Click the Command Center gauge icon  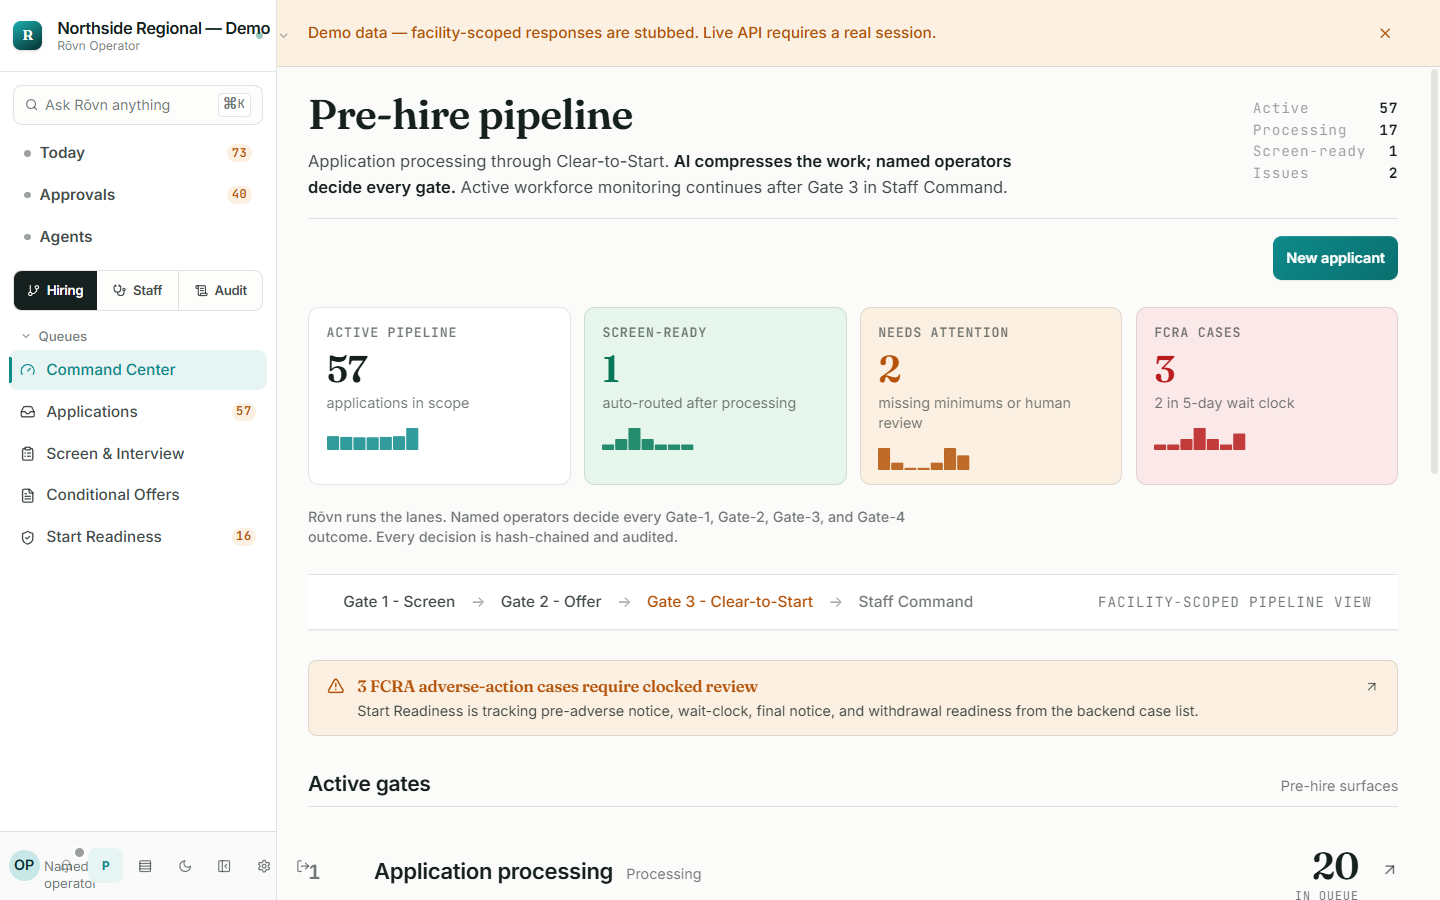tap(28, 370)
